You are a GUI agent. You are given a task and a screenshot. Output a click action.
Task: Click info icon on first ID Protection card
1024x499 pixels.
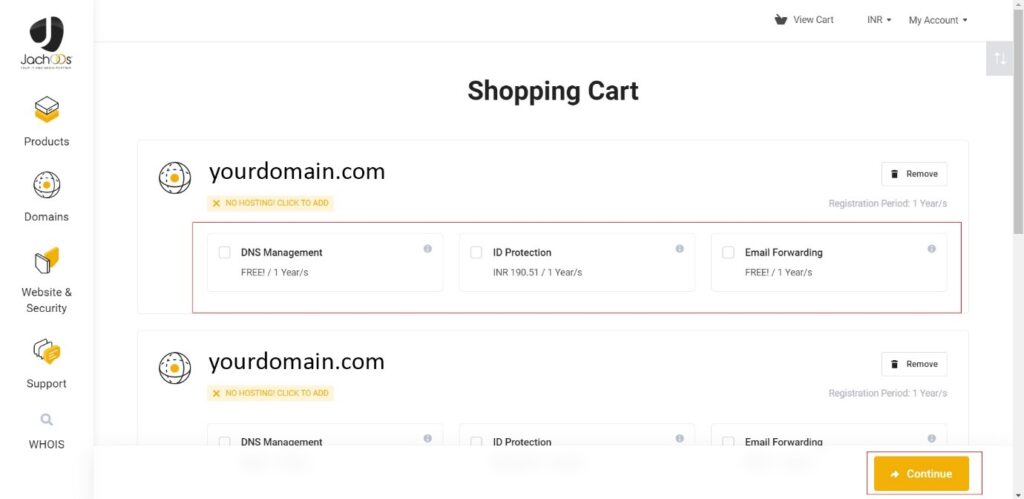[x=679, y=248]
